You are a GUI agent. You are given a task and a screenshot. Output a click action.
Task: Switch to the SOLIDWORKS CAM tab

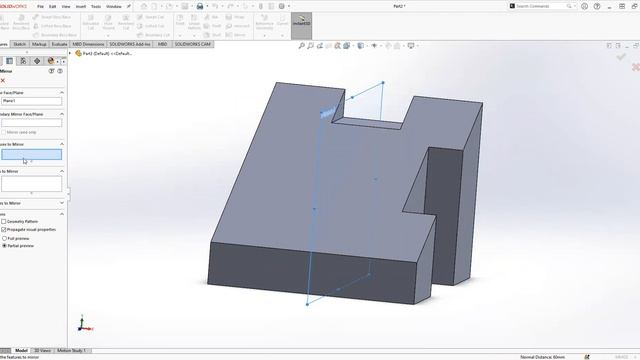[193, 44]
